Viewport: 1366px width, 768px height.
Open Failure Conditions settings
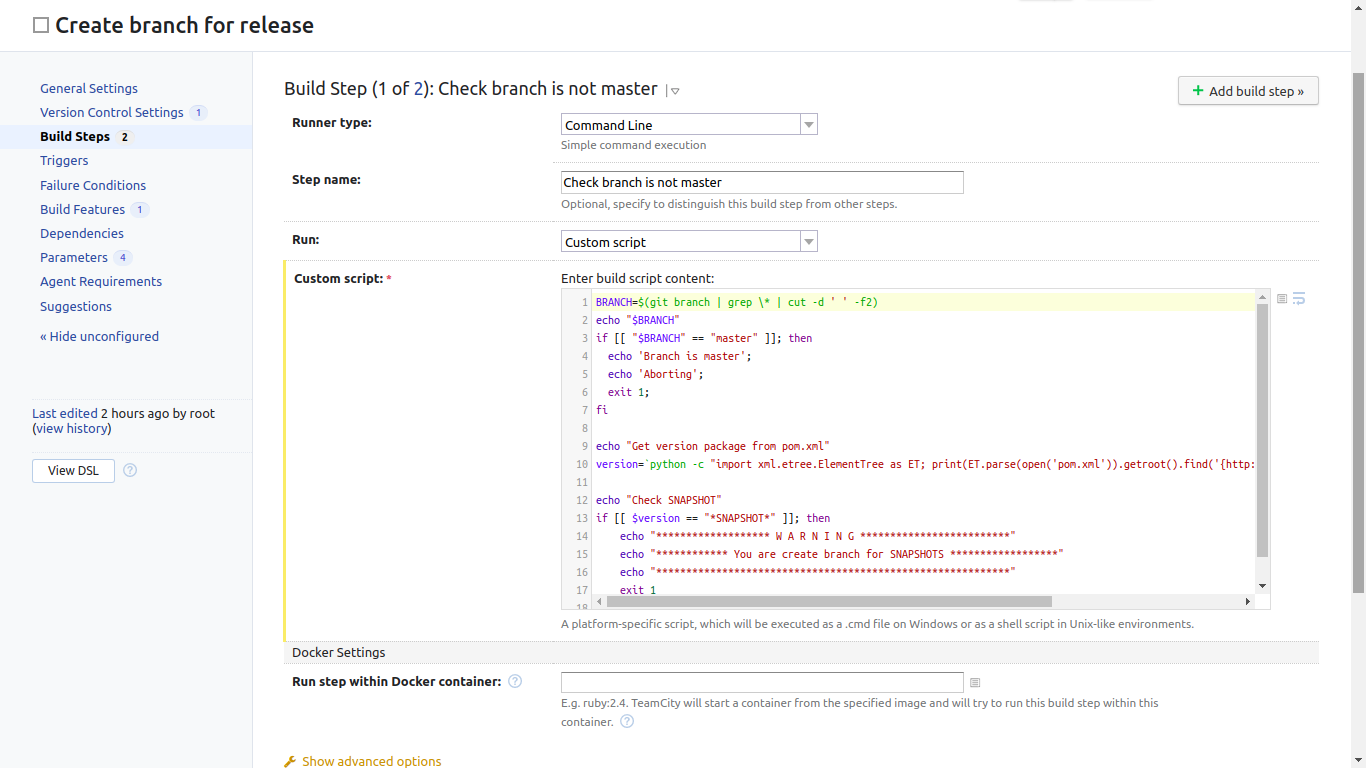click(x=93, y=185)
